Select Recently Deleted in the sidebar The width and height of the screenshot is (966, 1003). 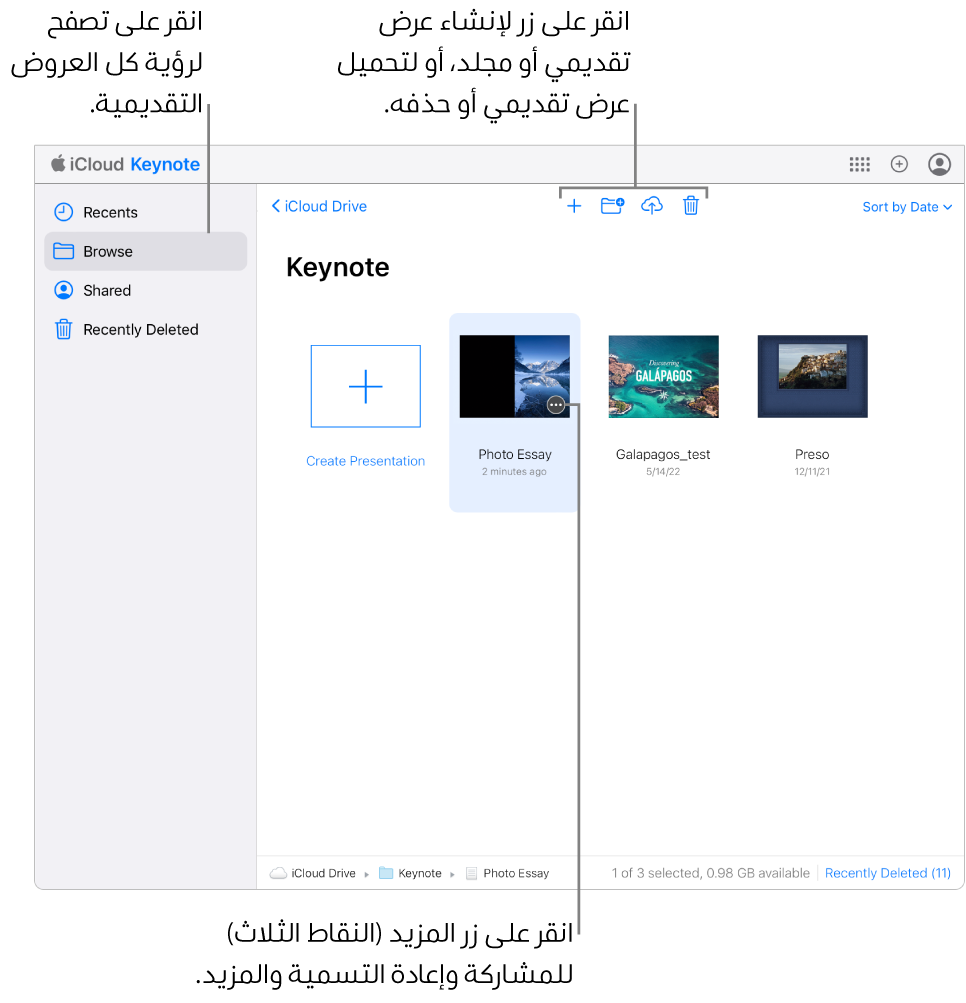[x=145, y=329]
